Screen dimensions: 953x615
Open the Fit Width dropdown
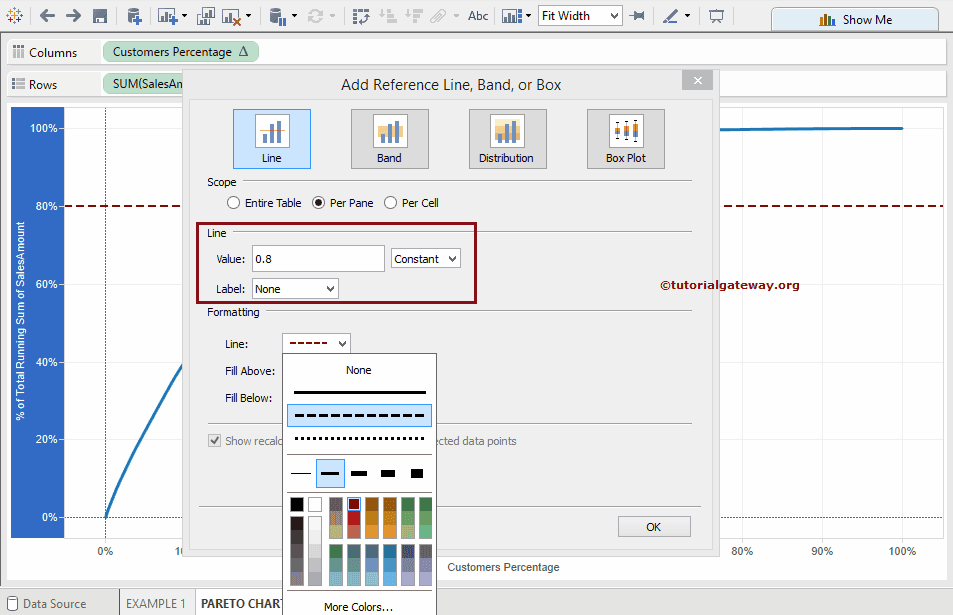(x=579, y=16)
